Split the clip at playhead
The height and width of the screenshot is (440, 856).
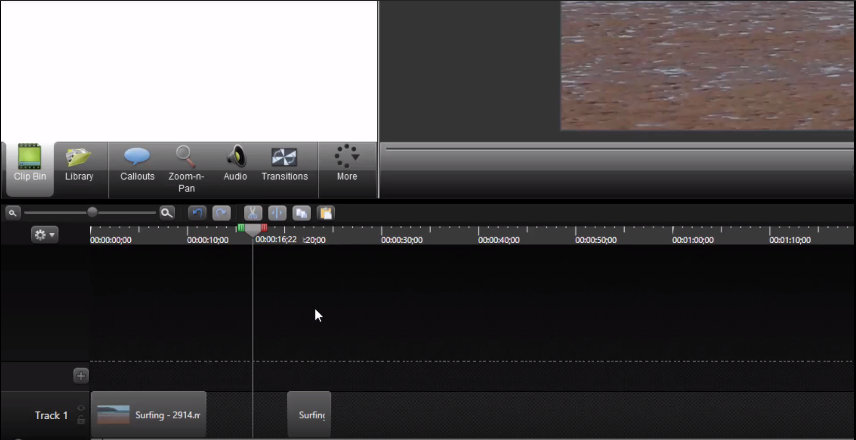[x=277, y=213]
